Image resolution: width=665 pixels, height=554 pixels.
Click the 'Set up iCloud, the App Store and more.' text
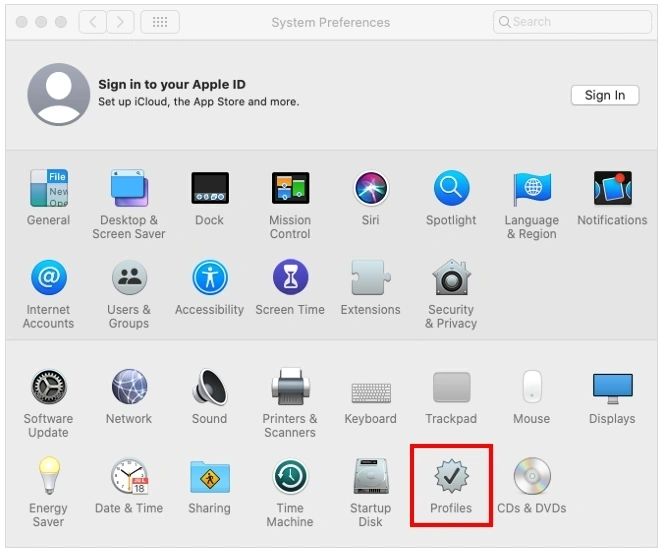[x=198, y=102]
